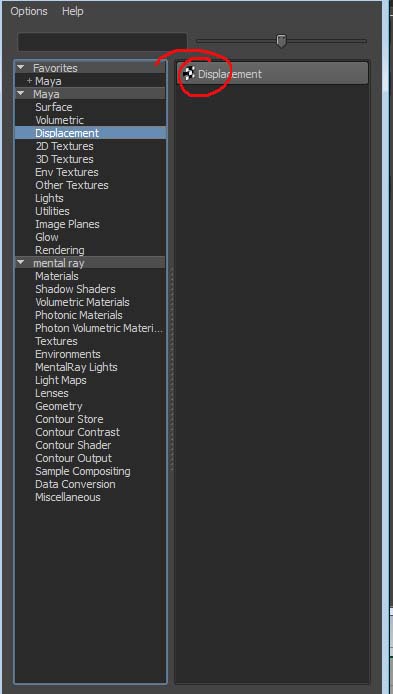Select mental ray Materials category
The height and width of the screenshot is (694, 393).
pos(57,276)
